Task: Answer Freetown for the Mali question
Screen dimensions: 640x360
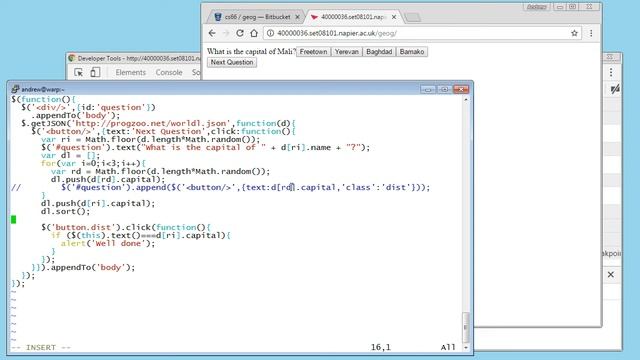Action: [x=313, y=52]
